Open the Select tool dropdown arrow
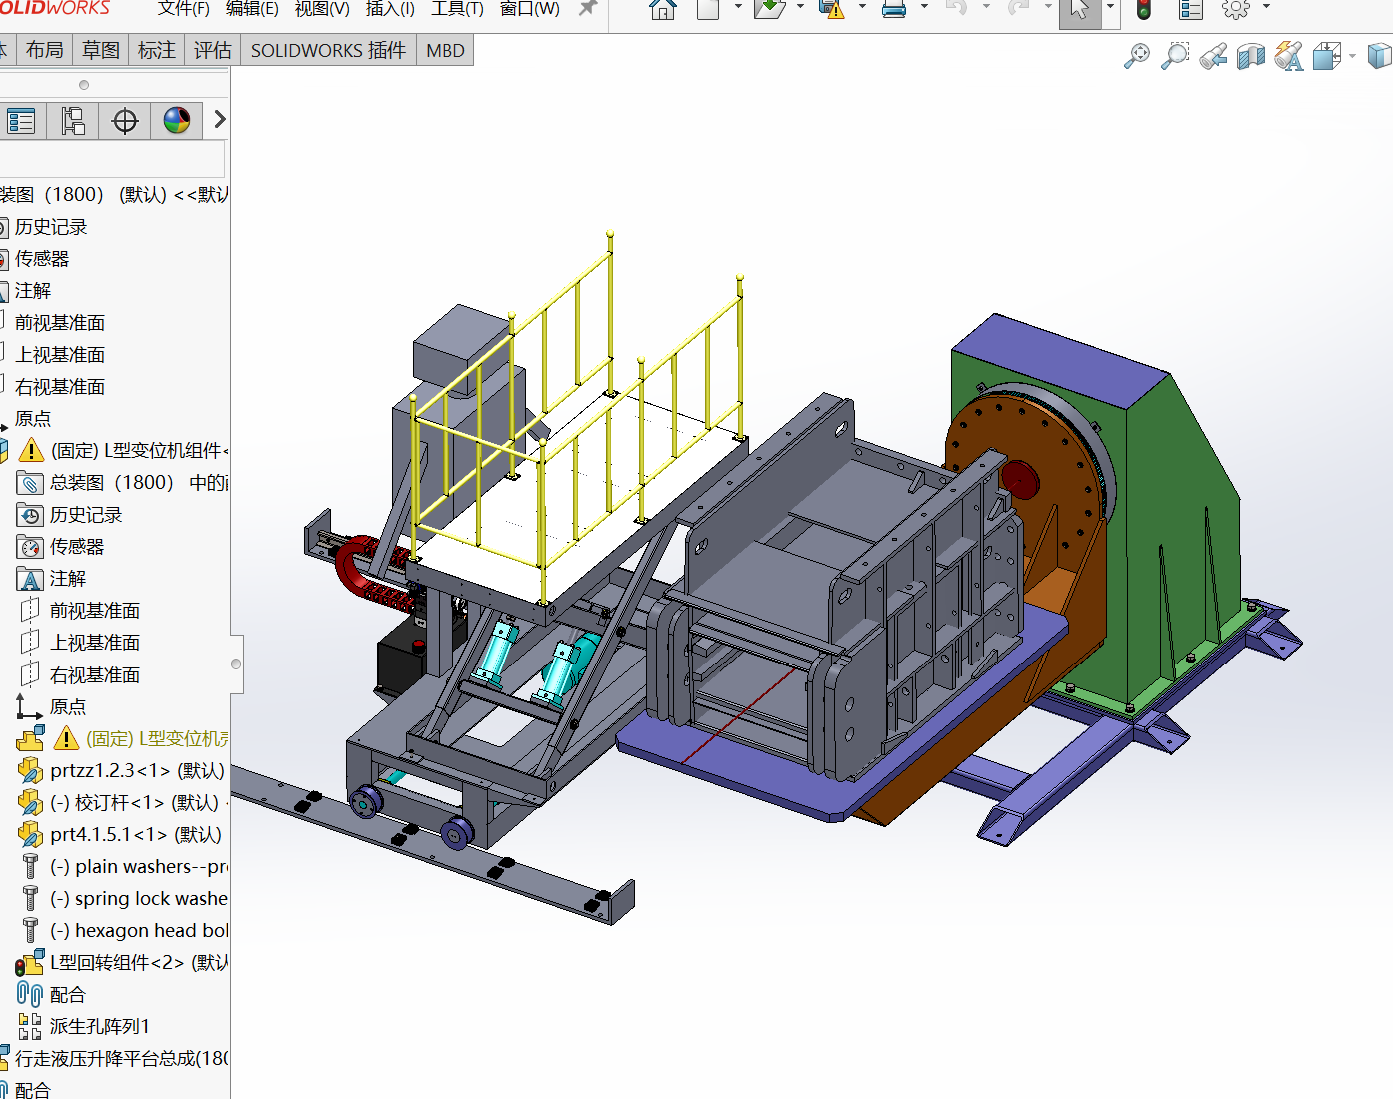Viewport: 1393px width, 1099px height. (1110, 8)
